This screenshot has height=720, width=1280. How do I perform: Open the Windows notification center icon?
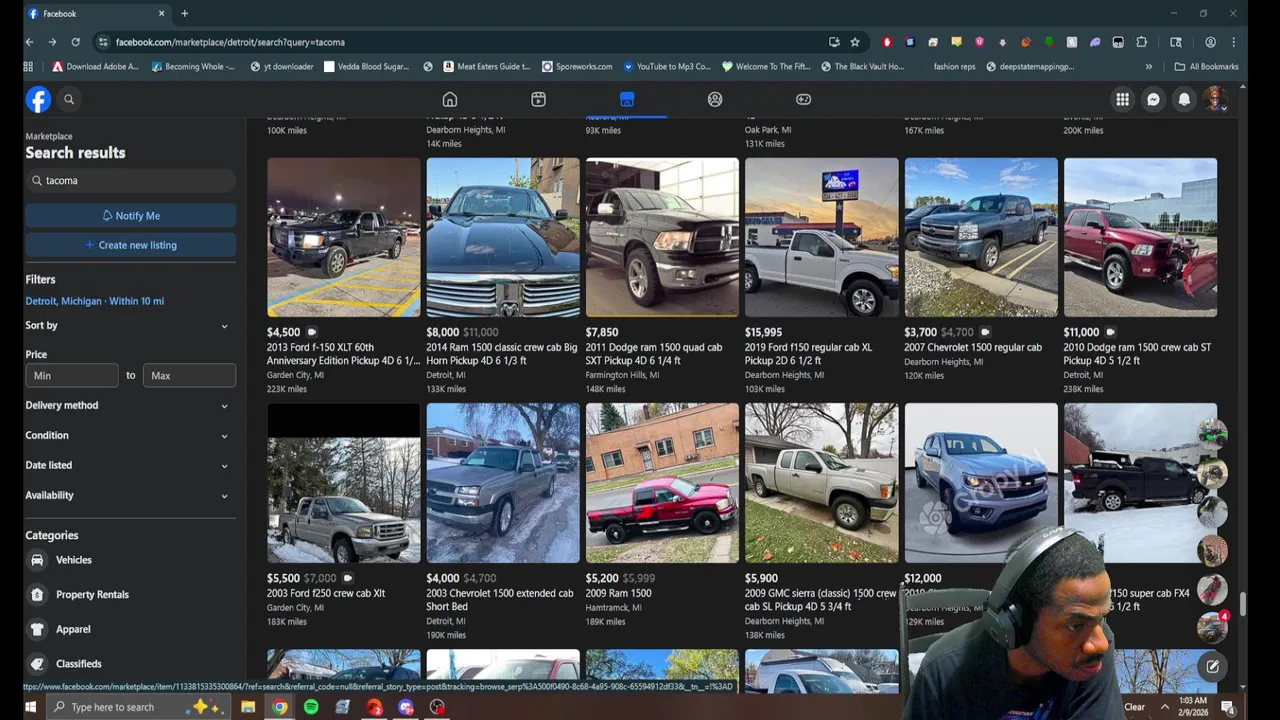pyautogui.click(x=1227, y=707)
